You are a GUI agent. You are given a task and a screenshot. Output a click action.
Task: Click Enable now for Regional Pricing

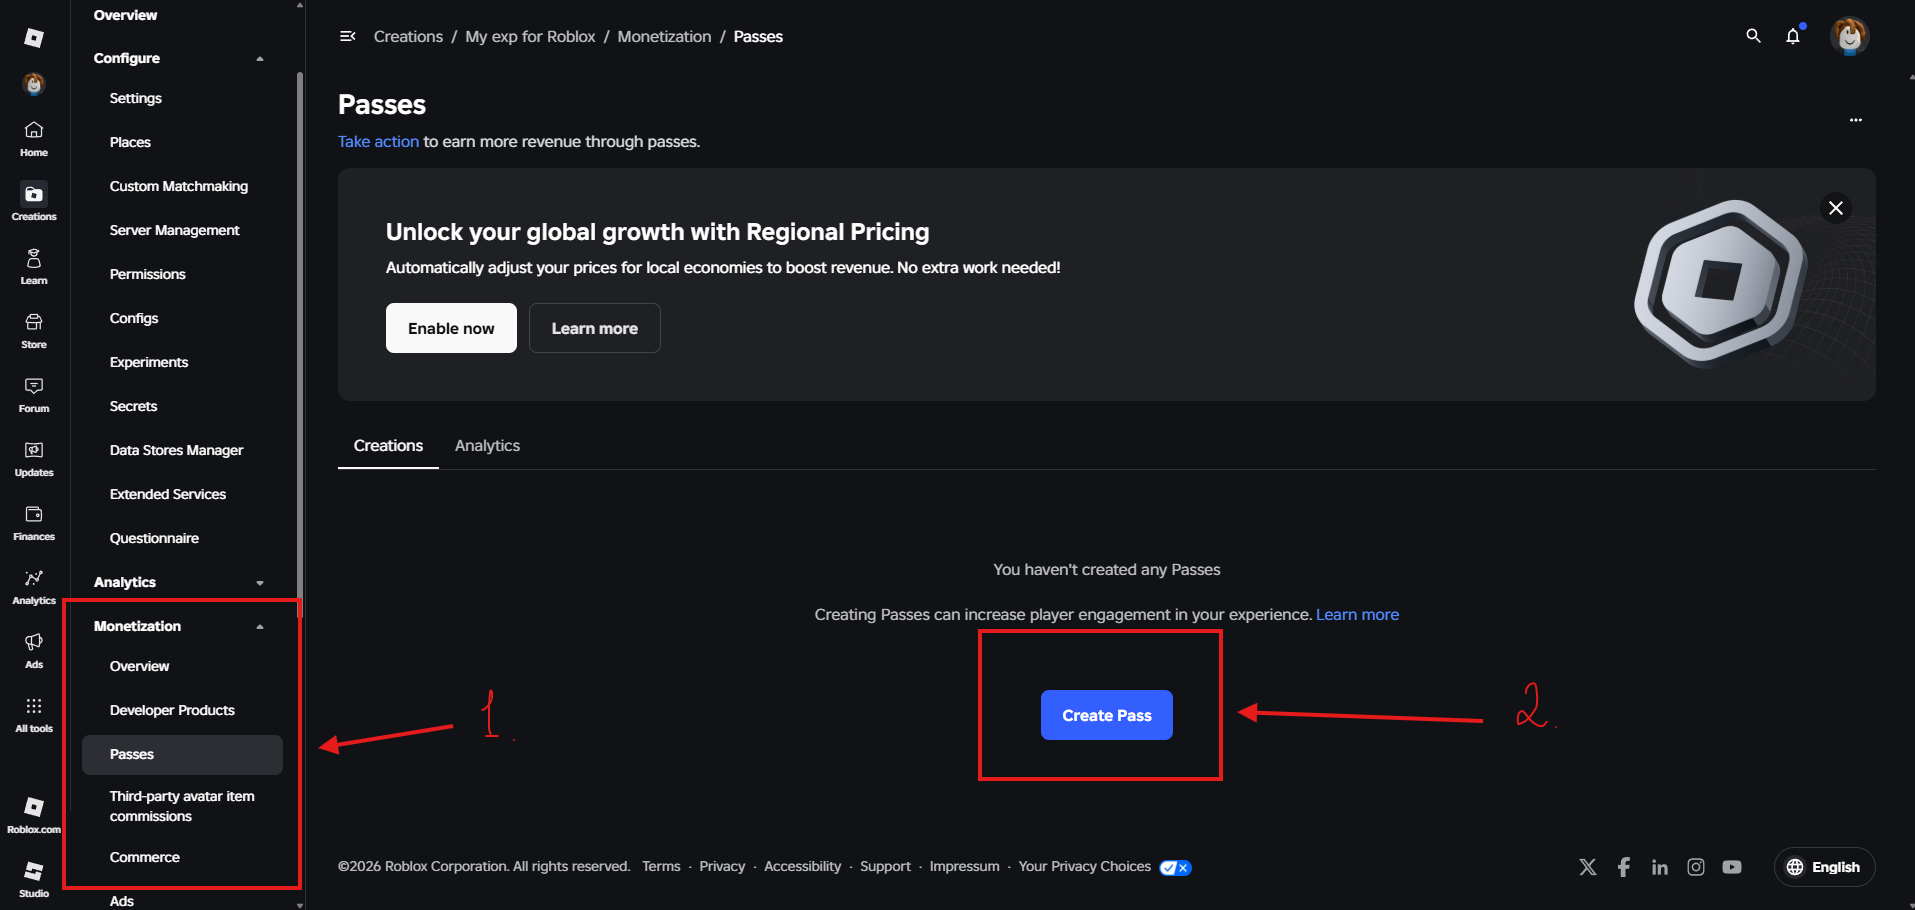451,328
